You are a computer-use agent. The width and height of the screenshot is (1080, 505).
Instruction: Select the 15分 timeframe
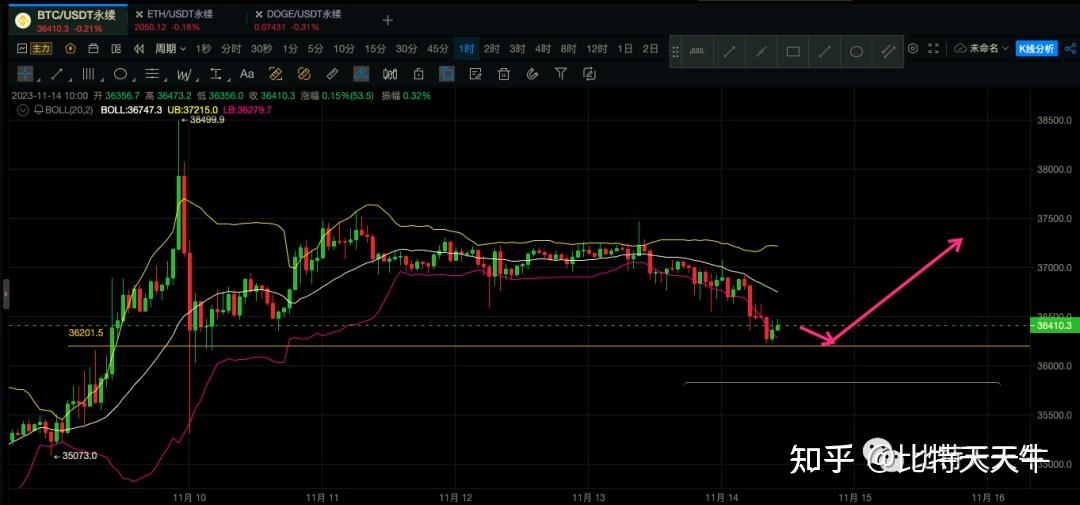[x=375, y=49]
